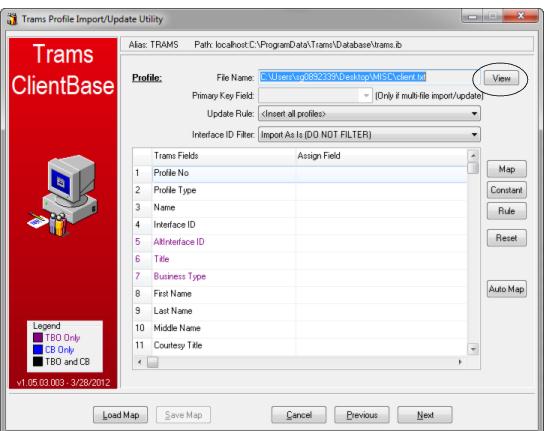Viewport: 549px width, 431px height.
Task: Click the View button next to File Name
Action: (x=501, y=78)
